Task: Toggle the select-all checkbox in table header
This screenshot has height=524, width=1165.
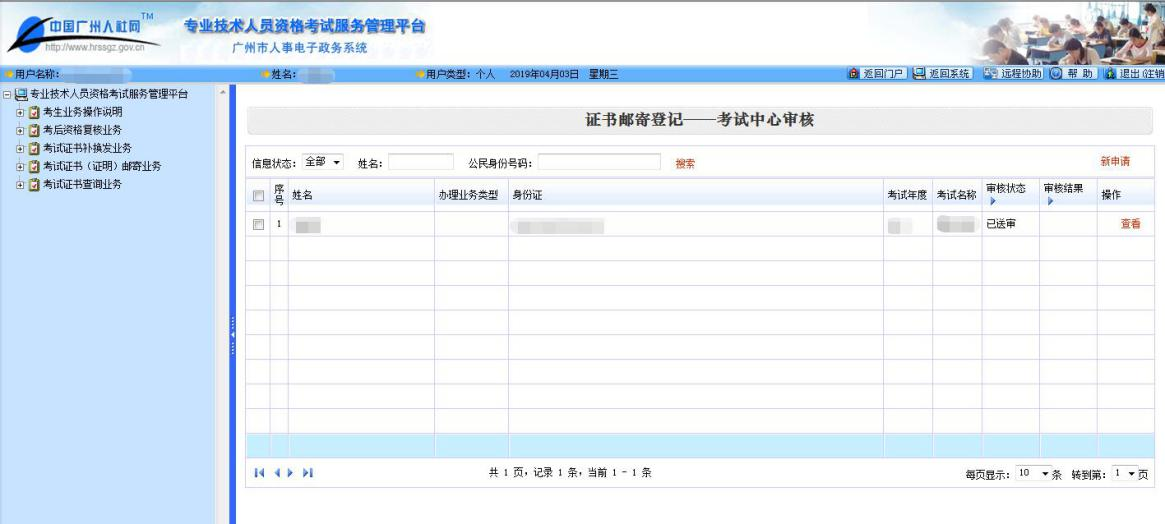Action: (259, 196)
